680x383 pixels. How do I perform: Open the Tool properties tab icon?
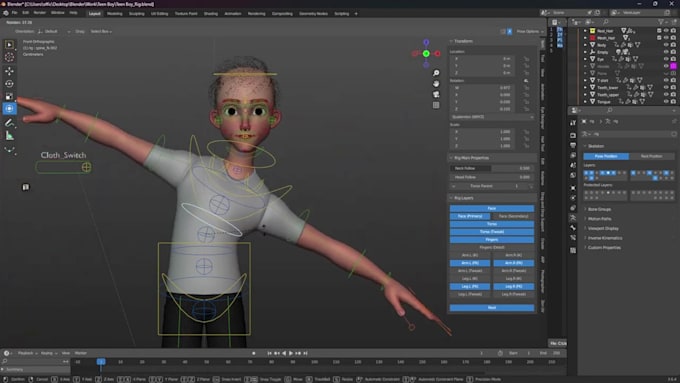[x=573, y=123]
